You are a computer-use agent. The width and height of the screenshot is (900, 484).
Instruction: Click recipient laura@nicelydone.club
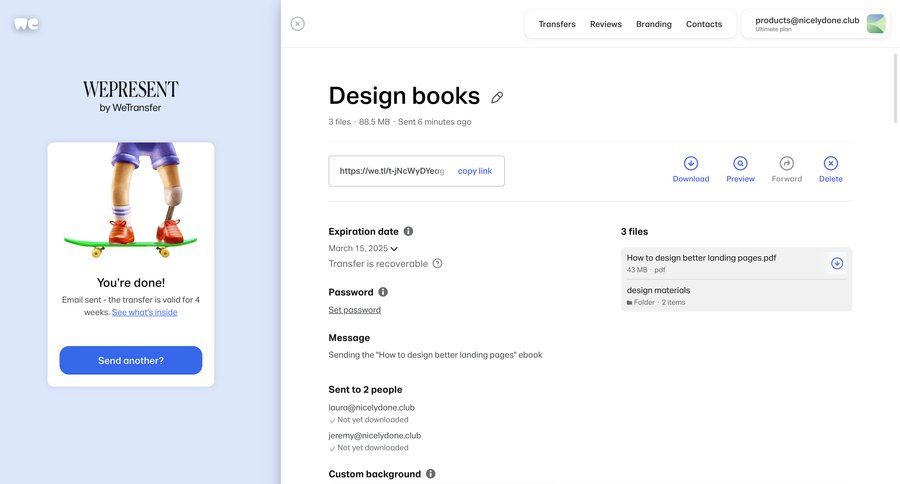coord(371,408)
